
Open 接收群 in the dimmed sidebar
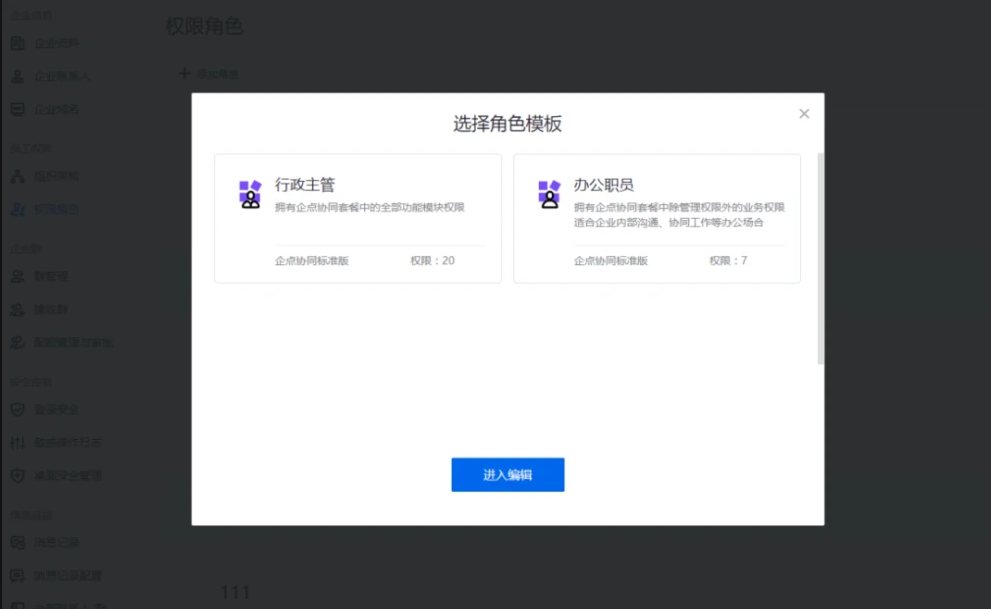pyautogui.click(x=40, y=310)
